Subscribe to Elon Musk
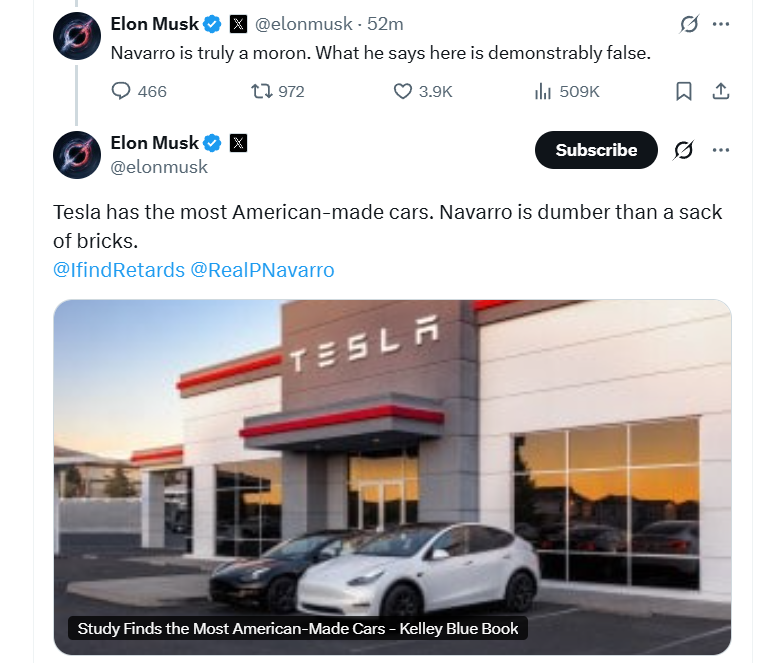The image size is (757, 663). click(596, 150)
